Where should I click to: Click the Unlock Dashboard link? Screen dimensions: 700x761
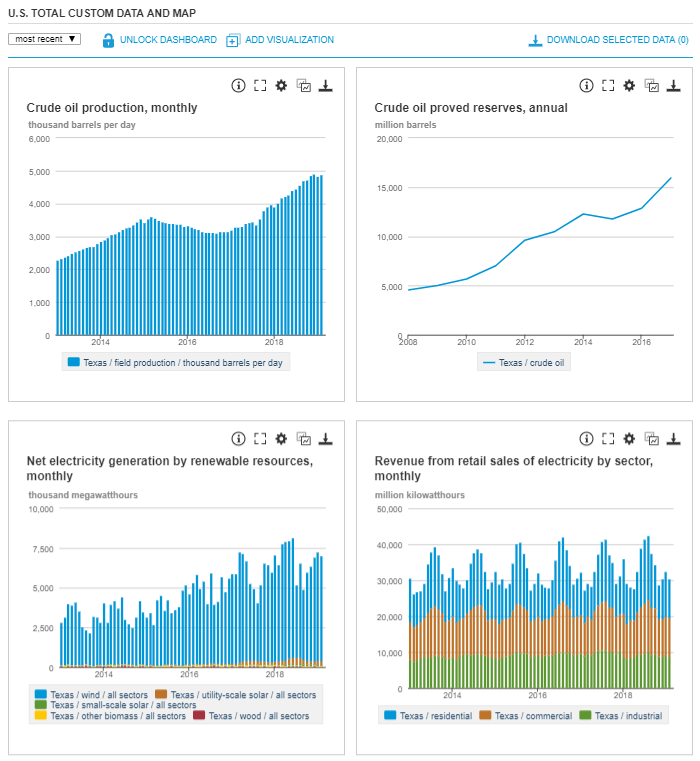[x=168, y=40]
